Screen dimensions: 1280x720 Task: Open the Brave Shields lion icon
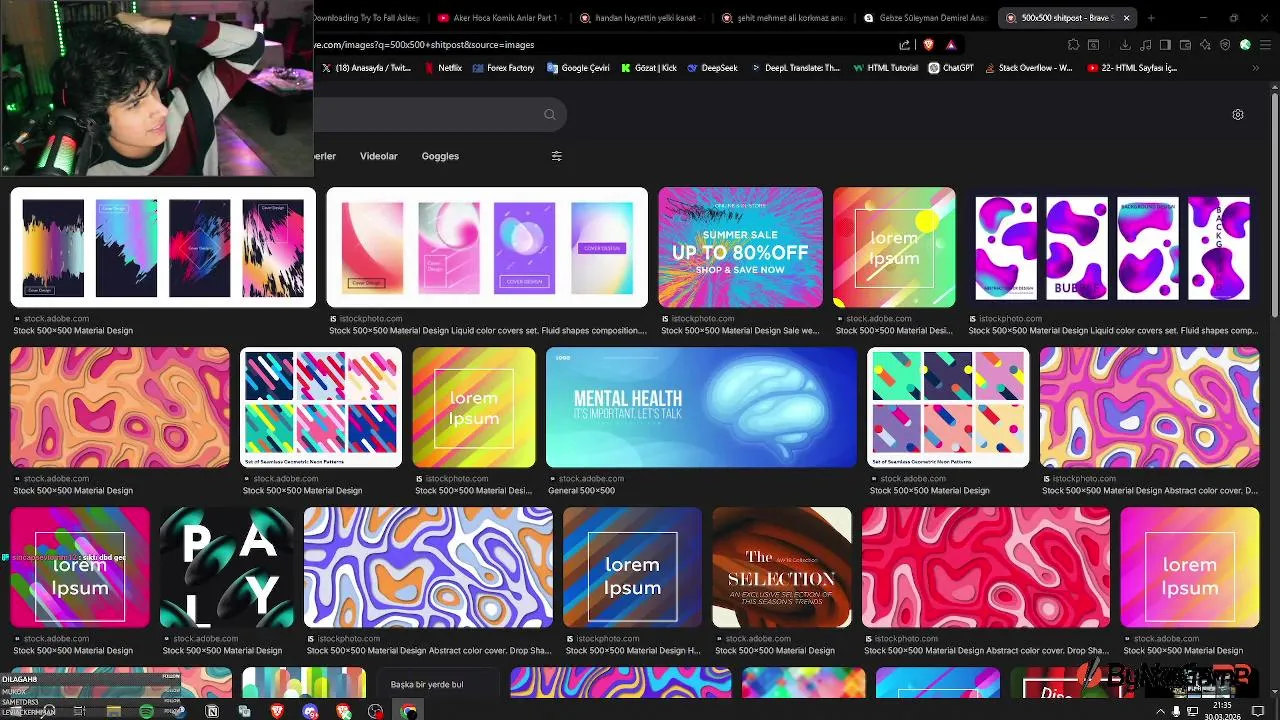point(928,45)
